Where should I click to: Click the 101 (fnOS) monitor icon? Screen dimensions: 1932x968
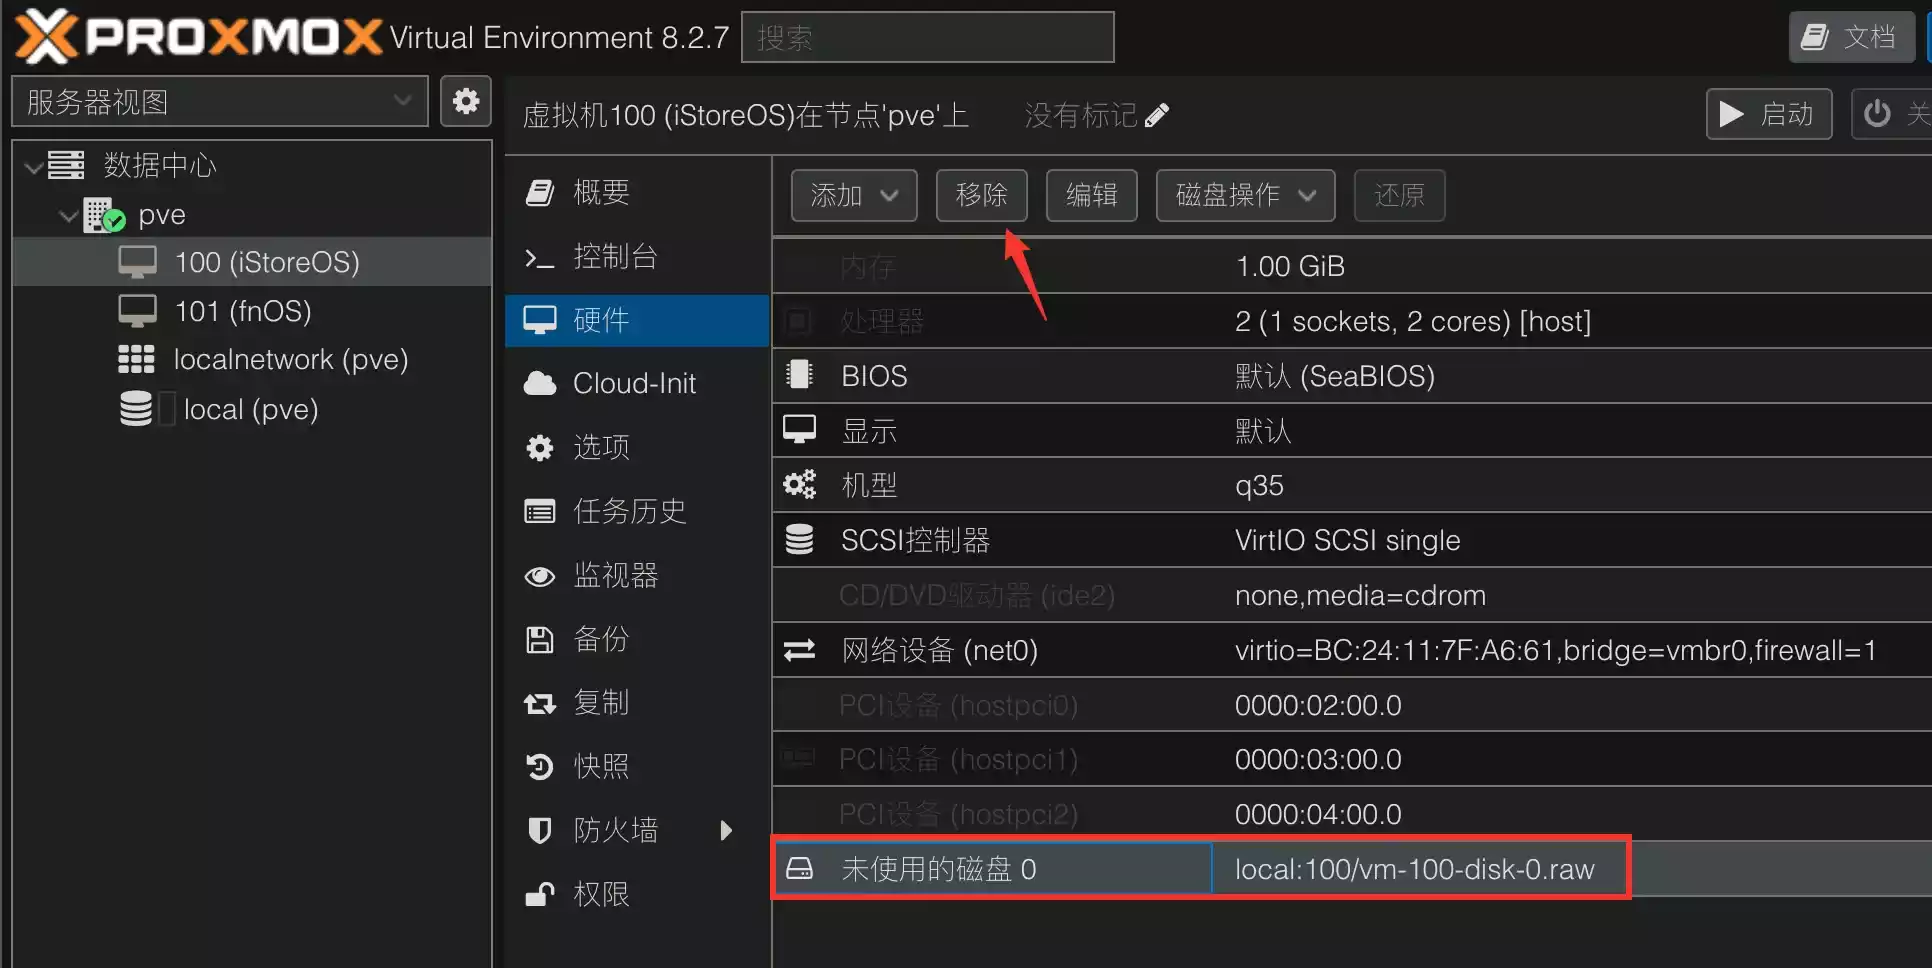click(x=137, y=311)
